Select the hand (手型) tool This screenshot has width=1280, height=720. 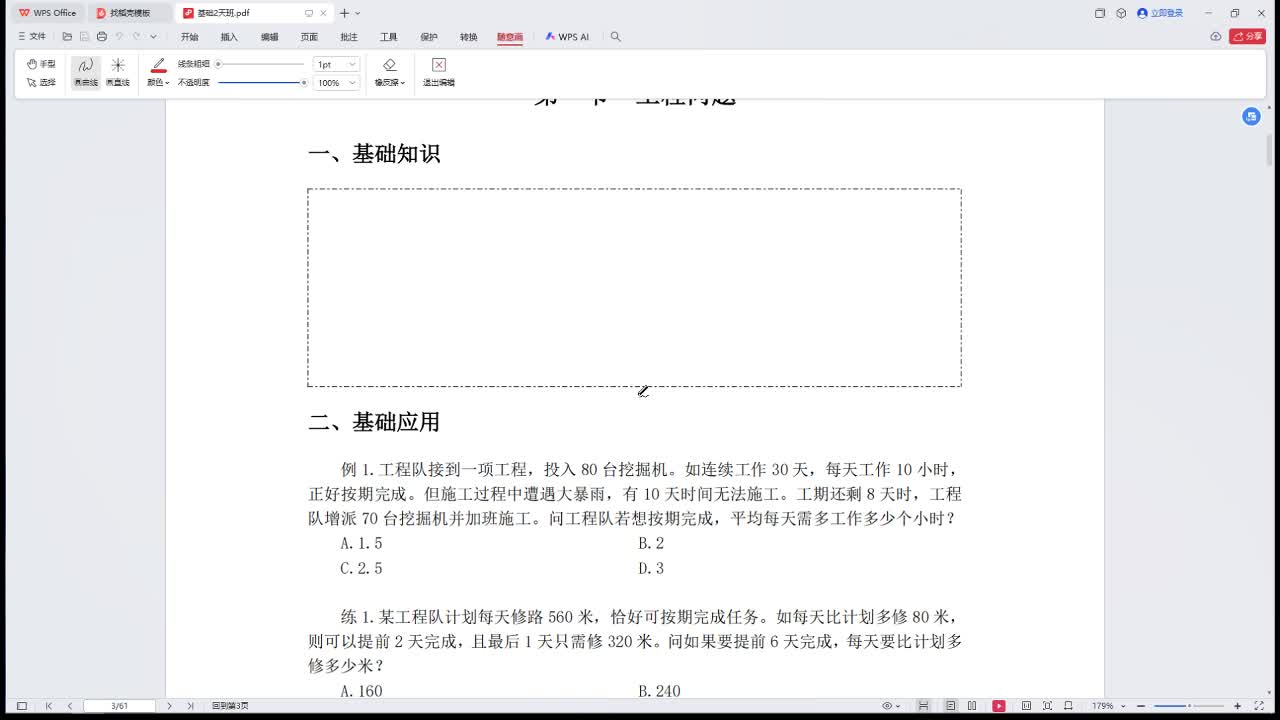point(41,64)
